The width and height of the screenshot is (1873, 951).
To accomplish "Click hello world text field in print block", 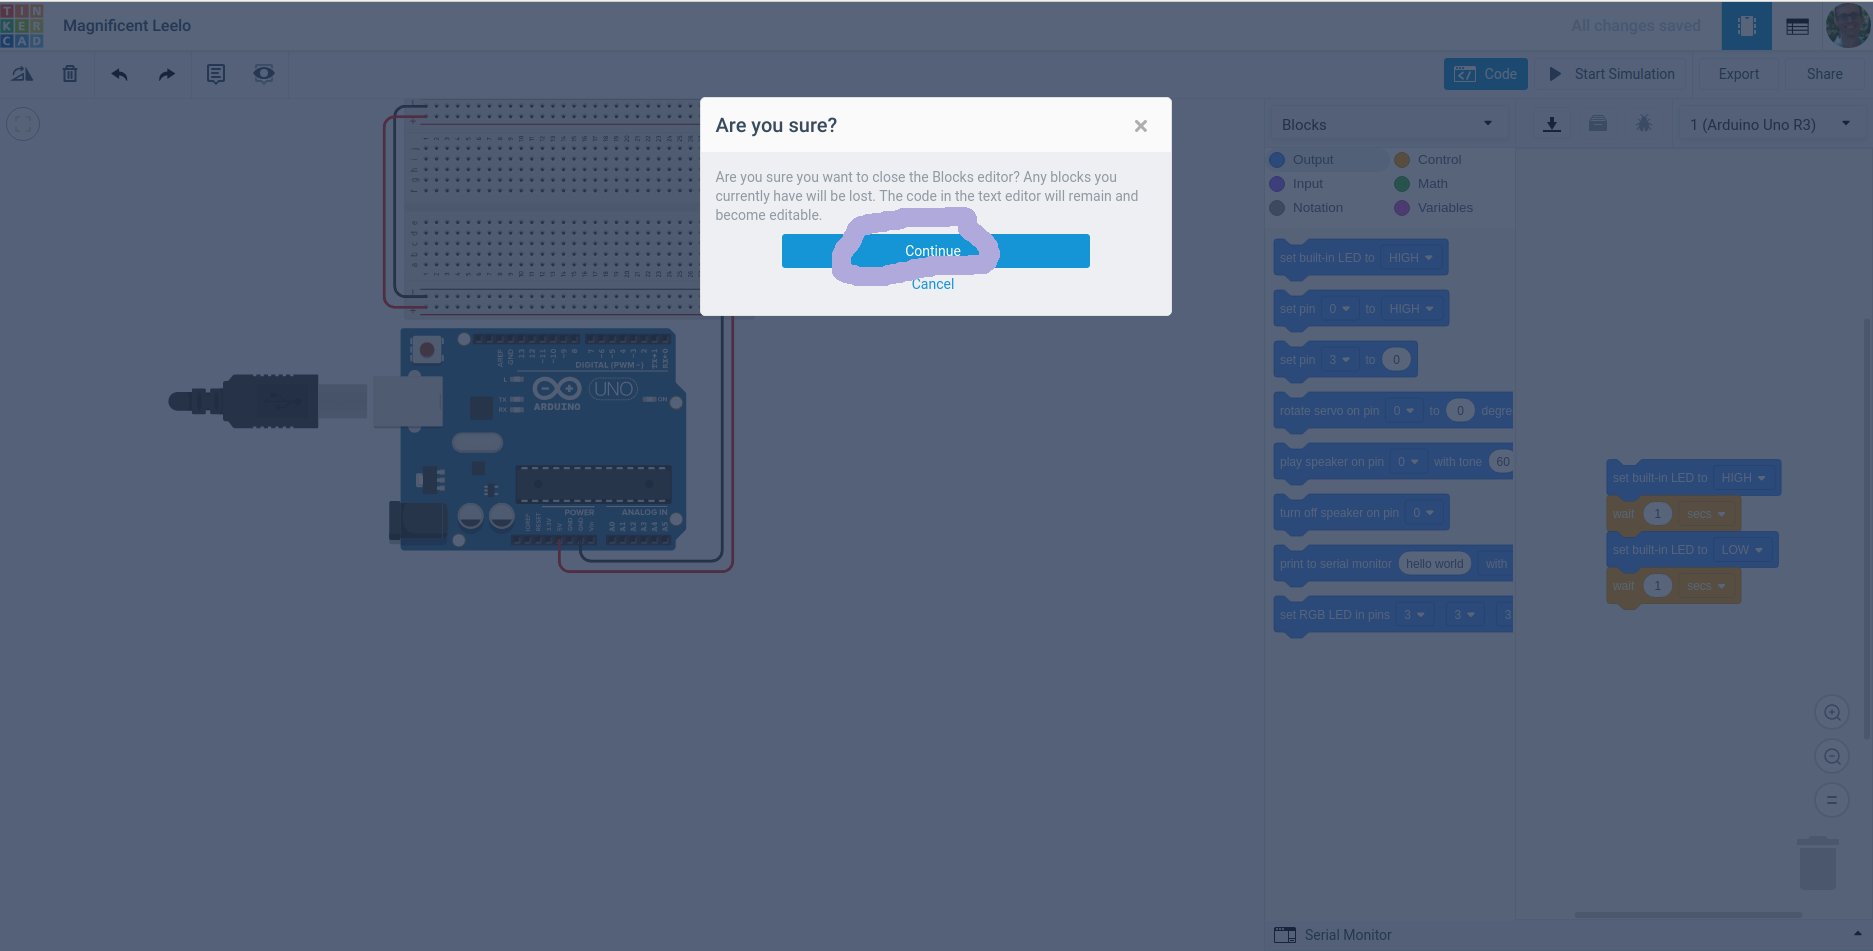I will click(1434, 564).
